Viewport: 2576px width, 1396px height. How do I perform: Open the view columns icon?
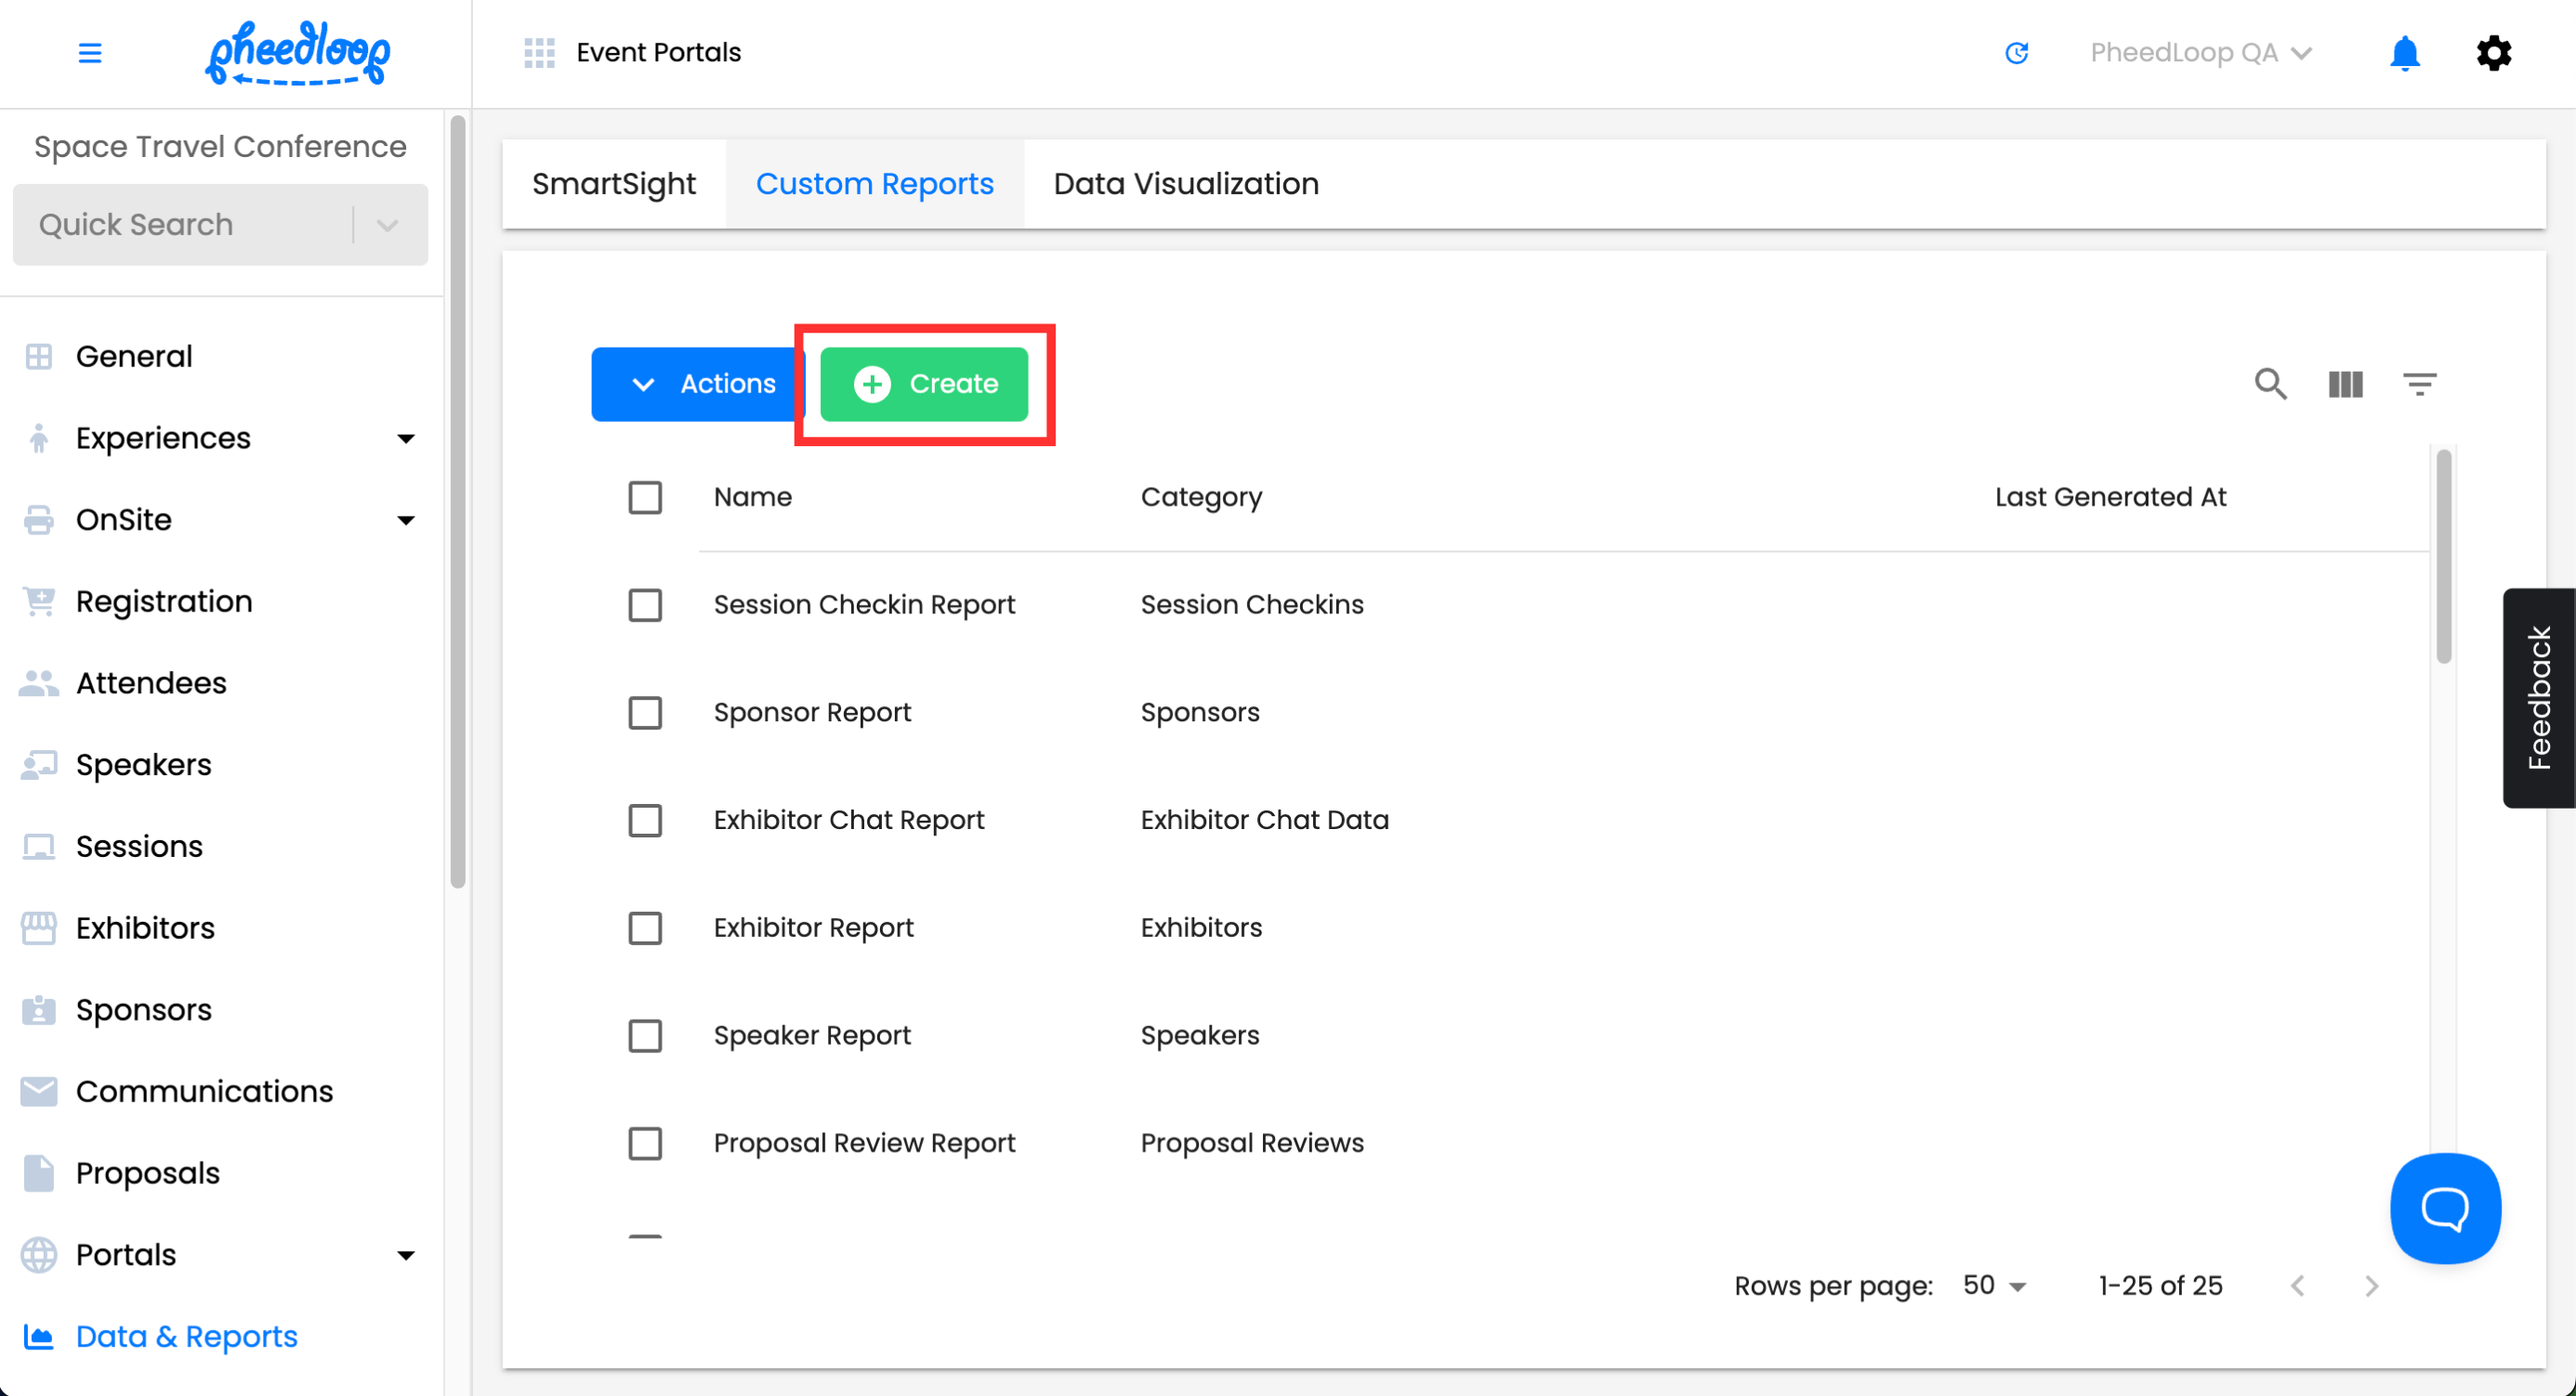2345,384
